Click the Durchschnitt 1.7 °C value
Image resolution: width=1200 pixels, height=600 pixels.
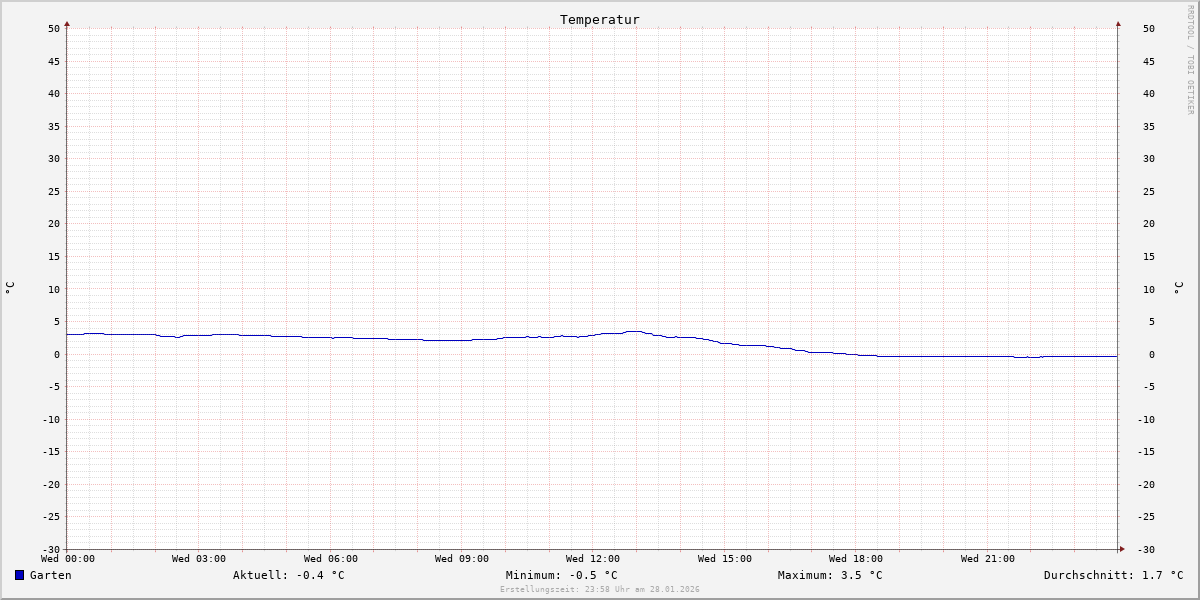click(x=1114, y=575)
